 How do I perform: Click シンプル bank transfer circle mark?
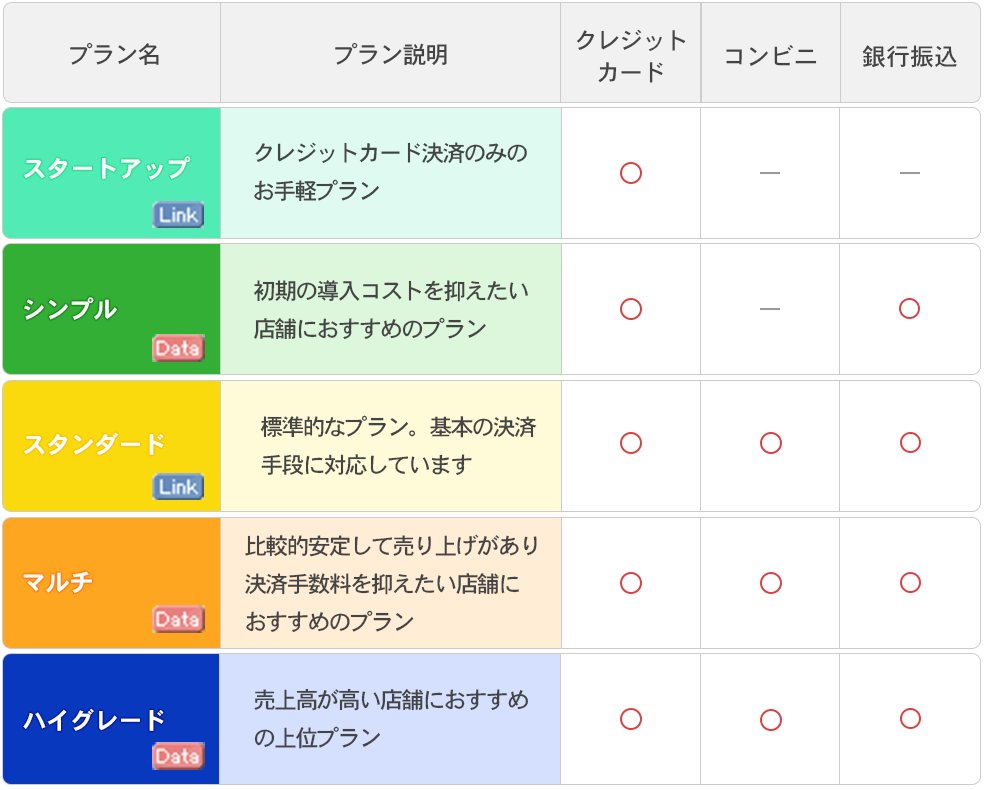[909, 308]
